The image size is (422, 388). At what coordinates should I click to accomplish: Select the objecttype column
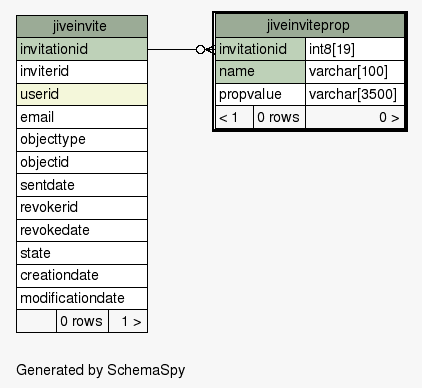tap(82, 140)
